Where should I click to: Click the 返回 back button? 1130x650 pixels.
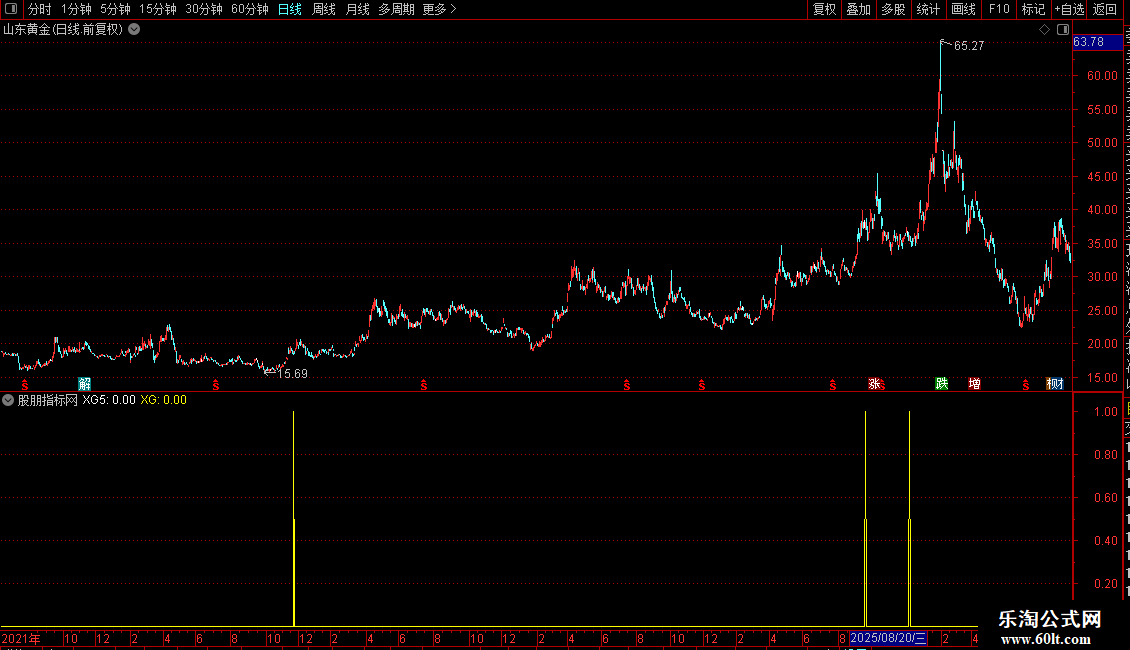coord(1105,9)
